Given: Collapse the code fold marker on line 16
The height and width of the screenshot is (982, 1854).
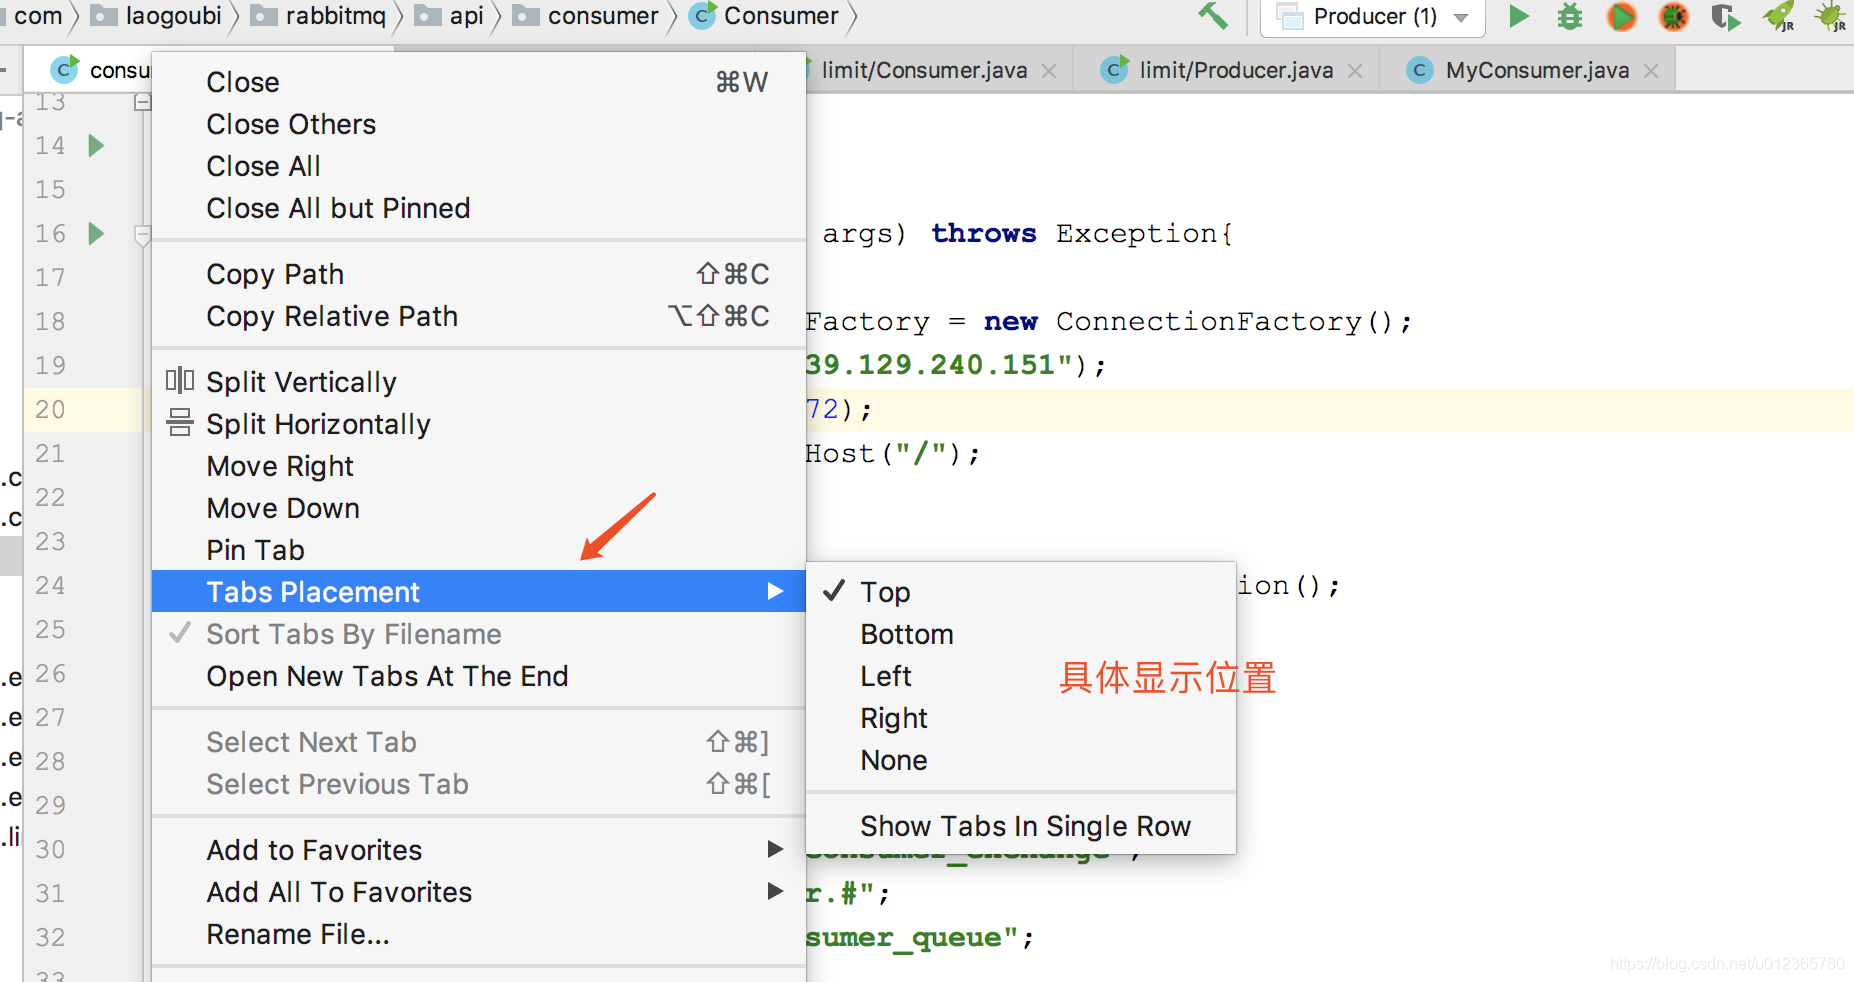Looking at the screenshot, I should (x=142, y=235).
